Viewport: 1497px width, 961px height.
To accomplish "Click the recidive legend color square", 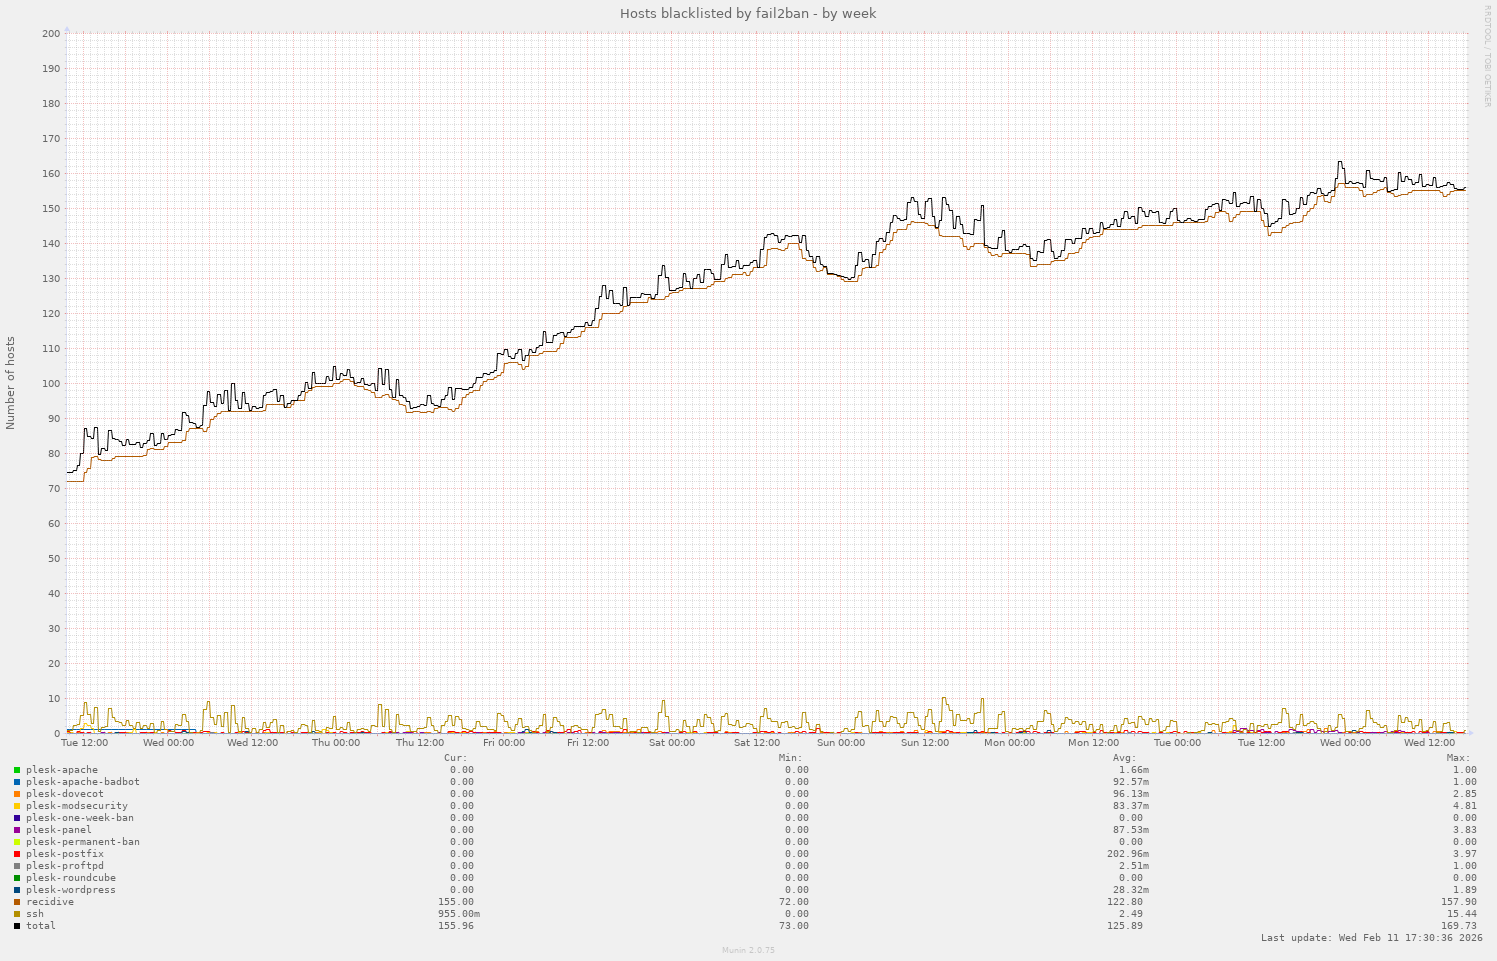I will [17, 902].
